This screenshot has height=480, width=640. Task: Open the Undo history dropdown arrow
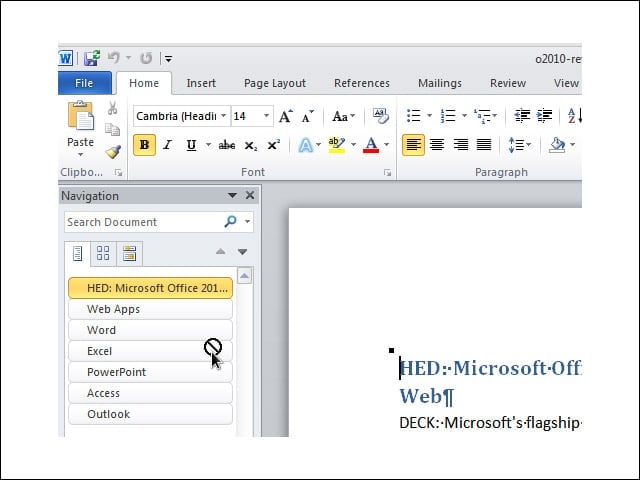[x=129, y=58]
